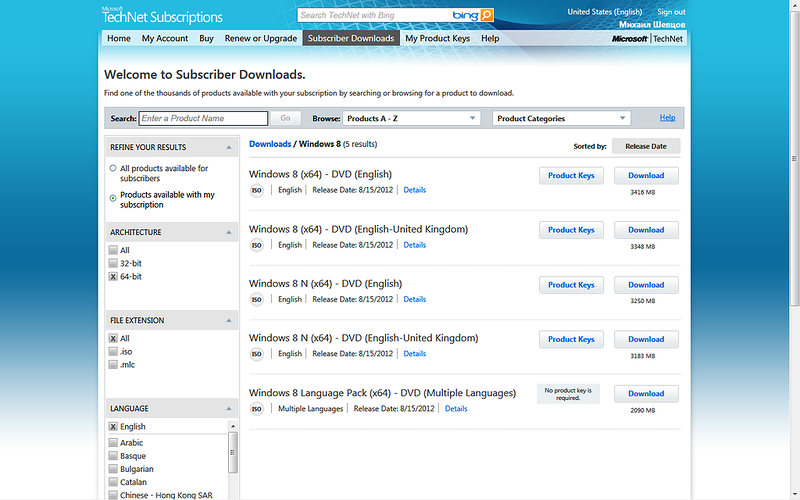Check the Bulgarian language checkbox
This screenshot has width=800, height=500.
click(113, 469)
